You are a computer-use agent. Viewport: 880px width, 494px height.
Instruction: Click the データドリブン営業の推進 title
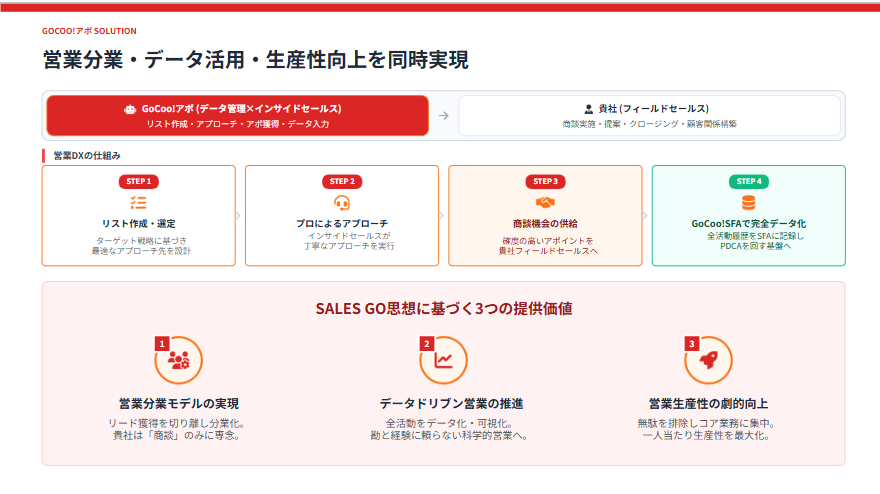click(x=451, y=404)
